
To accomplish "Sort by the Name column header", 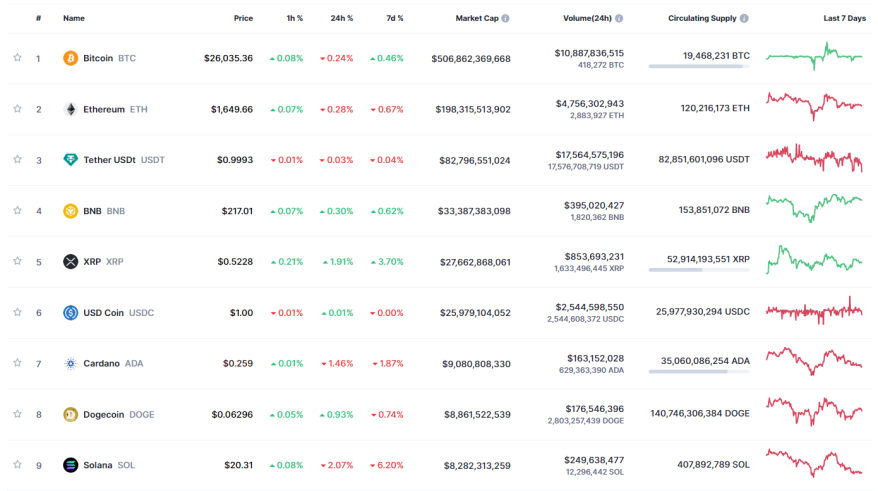I will [74, 18].
